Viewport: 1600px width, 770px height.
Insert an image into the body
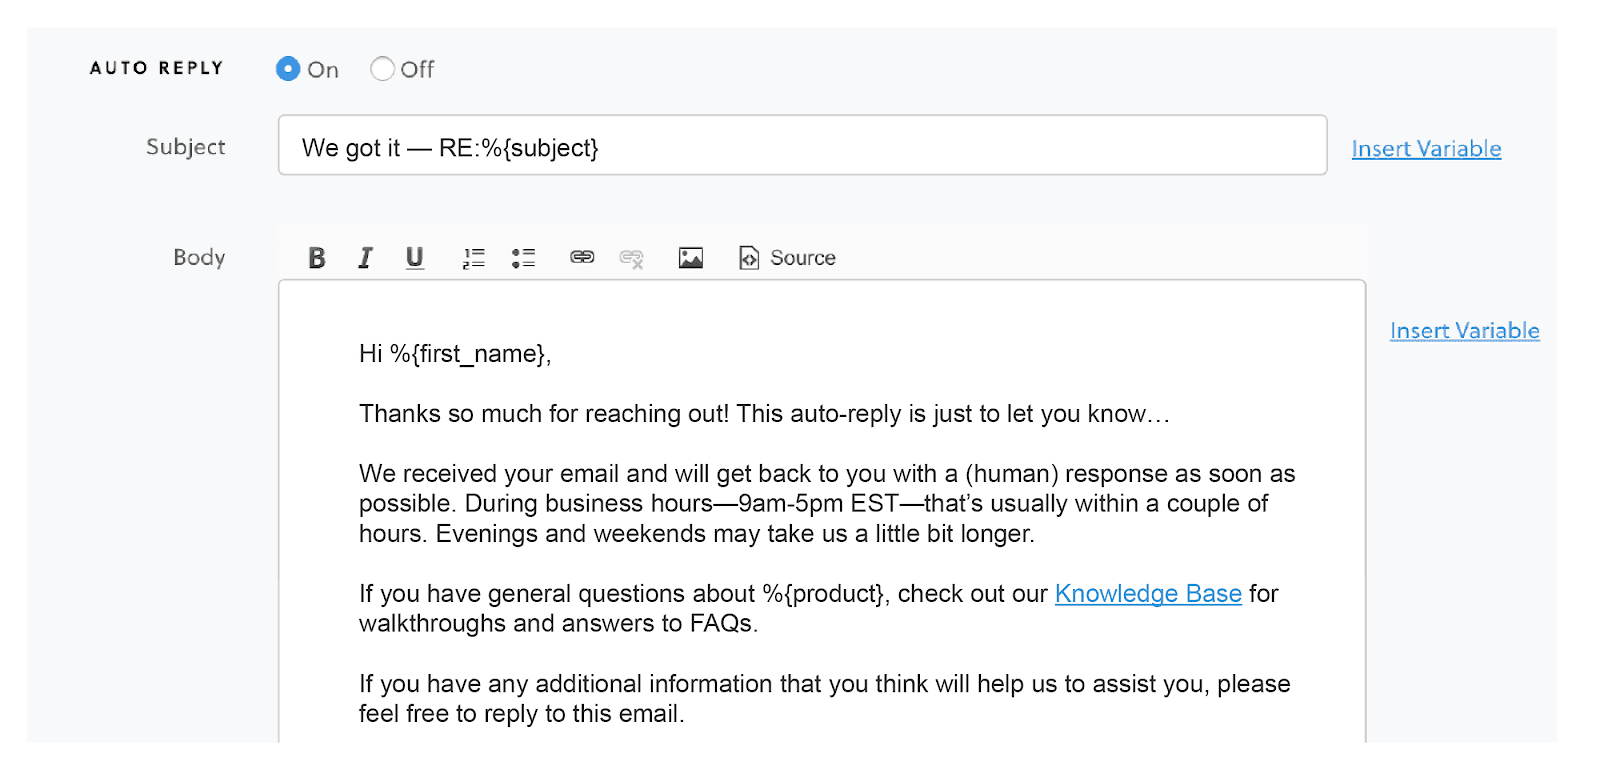[690, 258]
